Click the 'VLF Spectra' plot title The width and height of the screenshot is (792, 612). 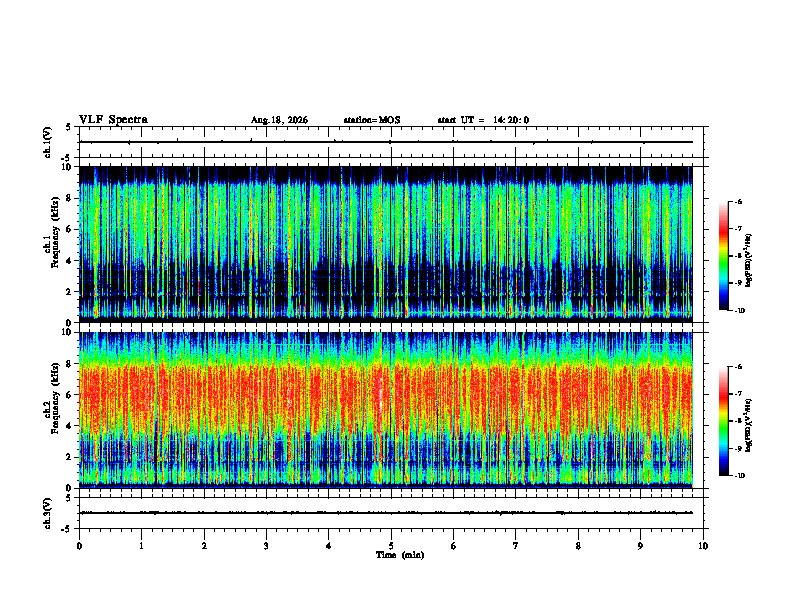pos(113,120)
